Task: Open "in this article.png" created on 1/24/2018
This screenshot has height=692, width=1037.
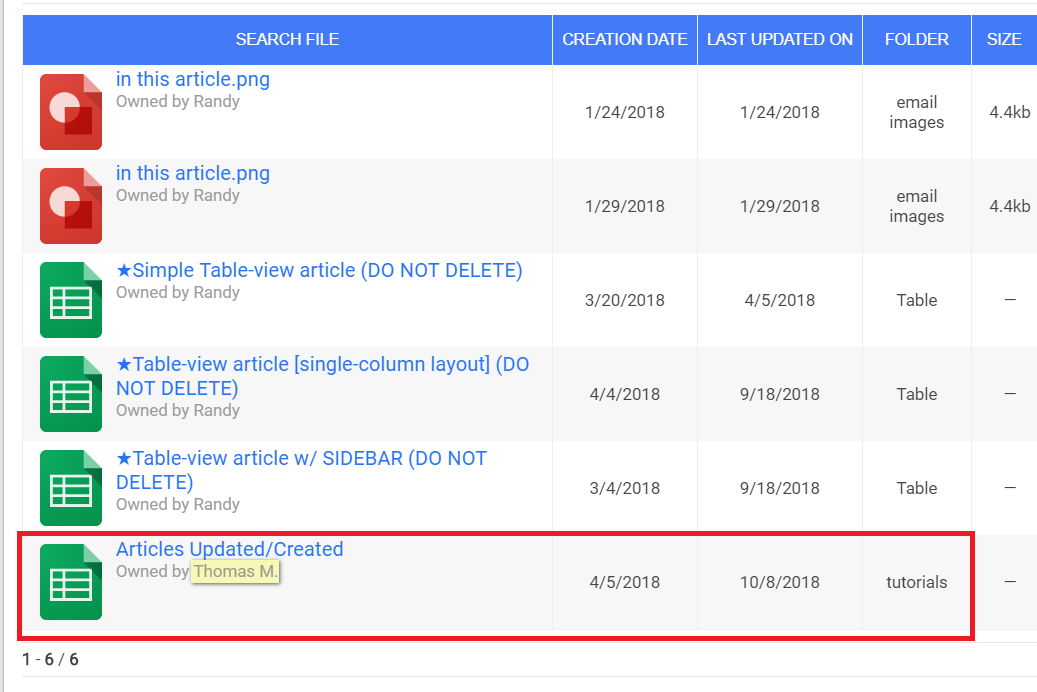Action: click(x=193, y=80)
